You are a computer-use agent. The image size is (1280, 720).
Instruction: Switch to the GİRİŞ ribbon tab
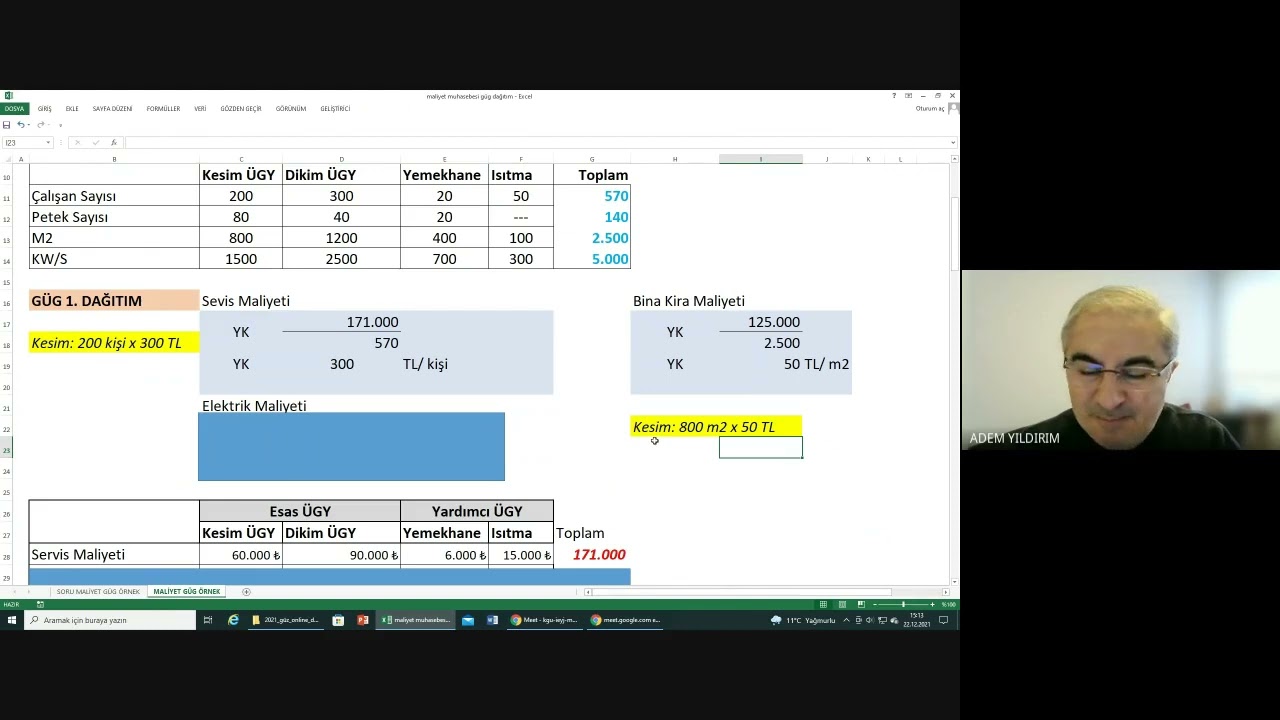[45, 108]
